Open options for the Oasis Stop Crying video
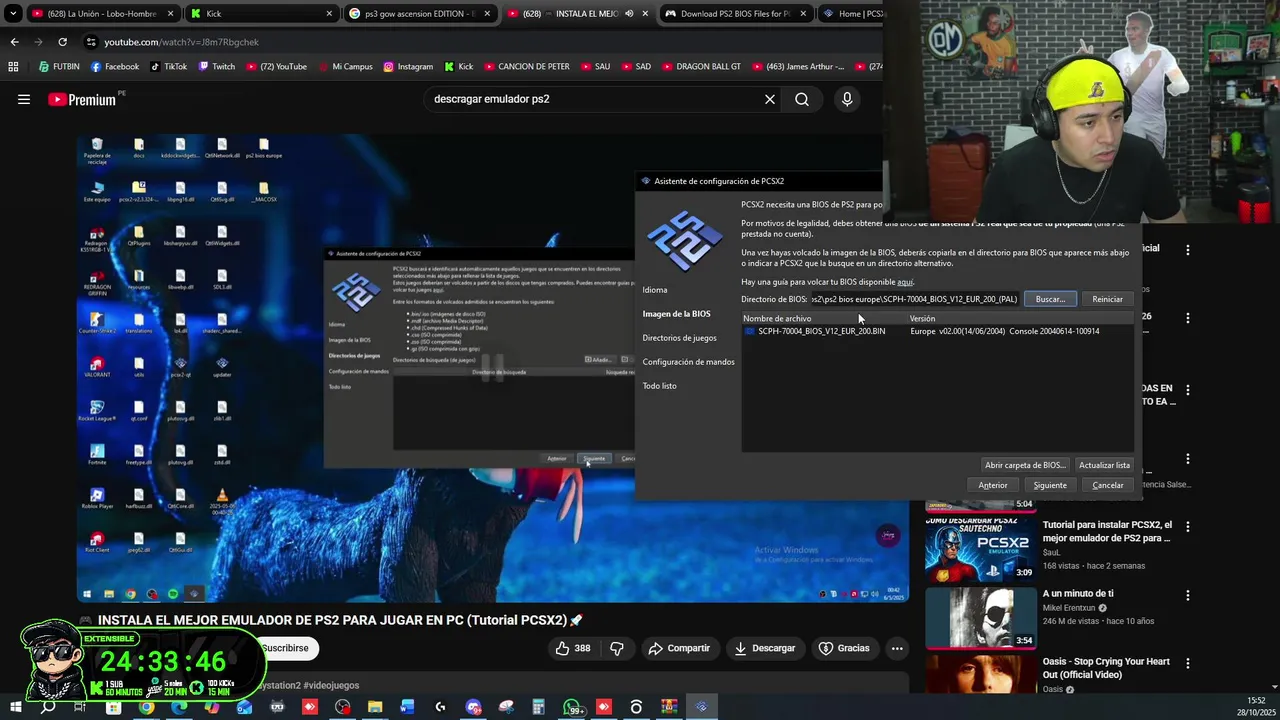 click(1188, 663)
